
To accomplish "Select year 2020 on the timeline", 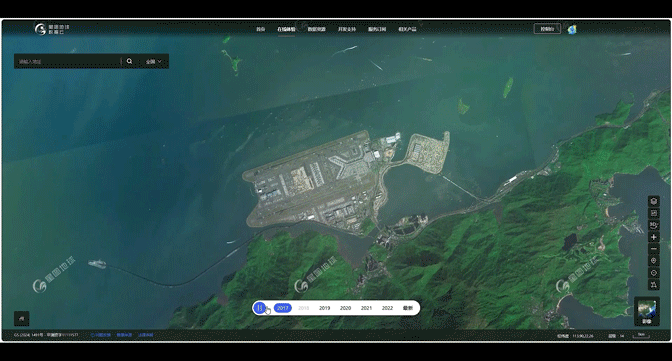I will point(345,308).
